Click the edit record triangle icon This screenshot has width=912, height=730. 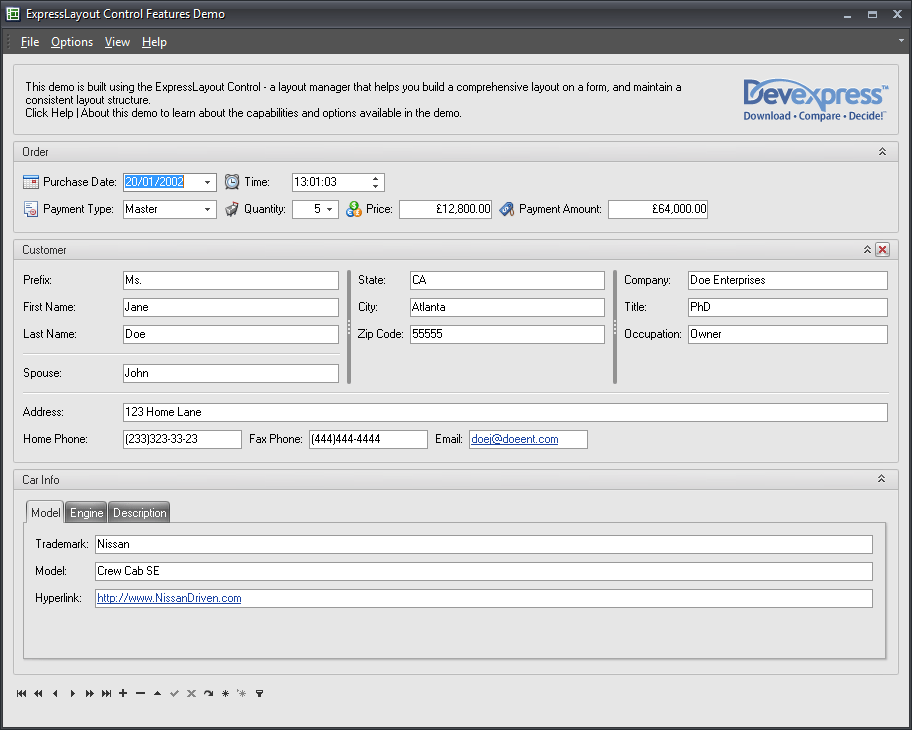click(x=158, y=693)
